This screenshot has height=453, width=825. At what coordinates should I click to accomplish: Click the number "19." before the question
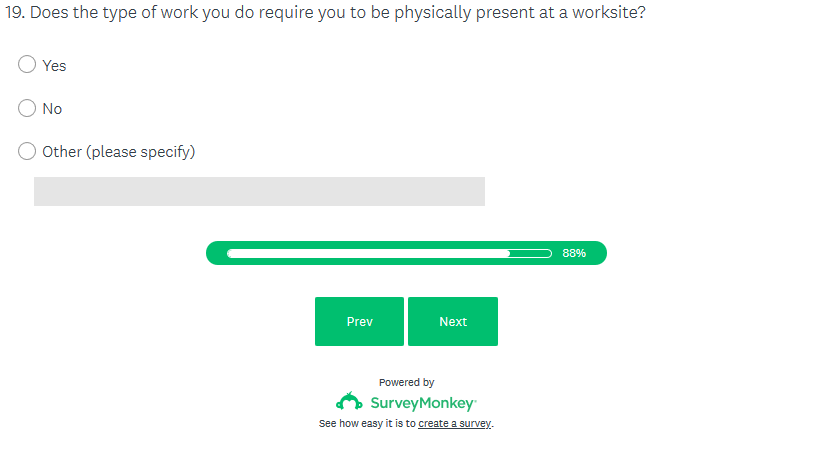(15, 16)
